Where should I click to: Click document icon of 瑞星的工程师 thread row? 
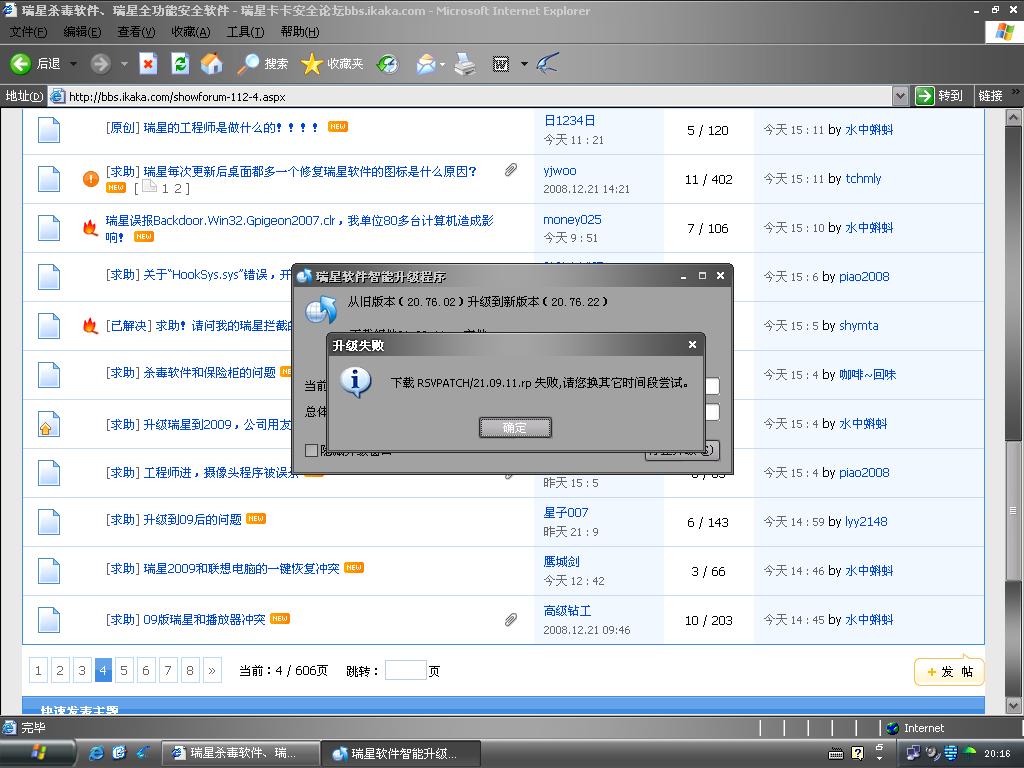coord(49,129)
